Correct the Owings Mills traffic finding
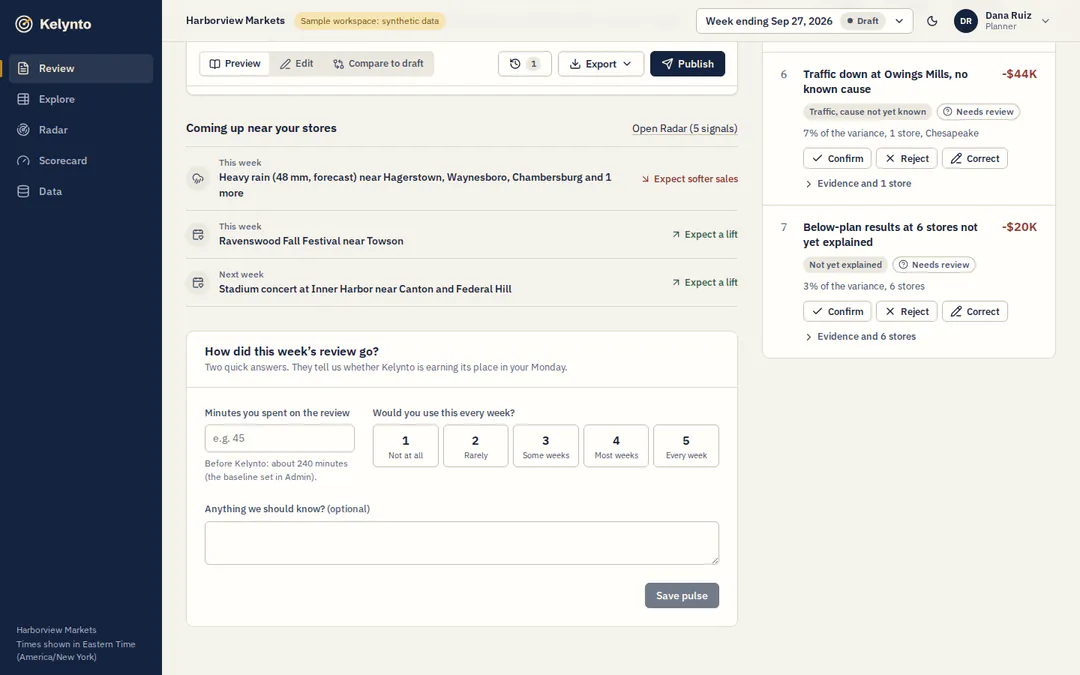1080x675 pixels. [x=975, y=158]
